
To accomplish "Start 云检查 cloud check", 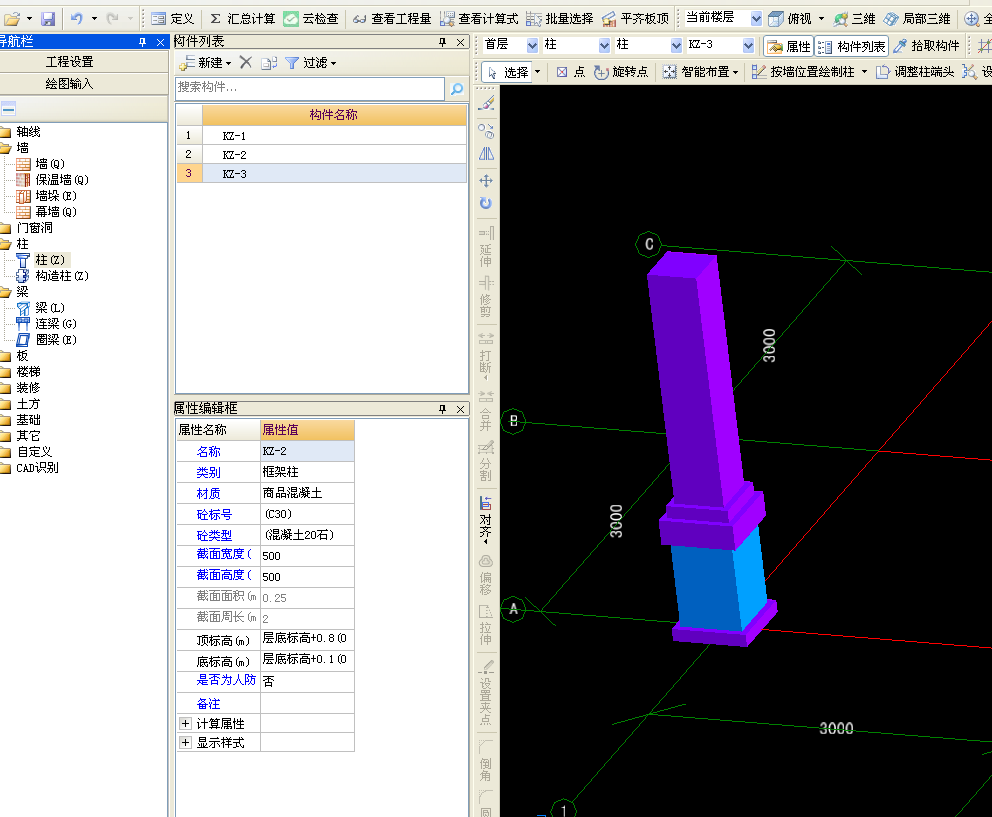I will coord(311,19).
